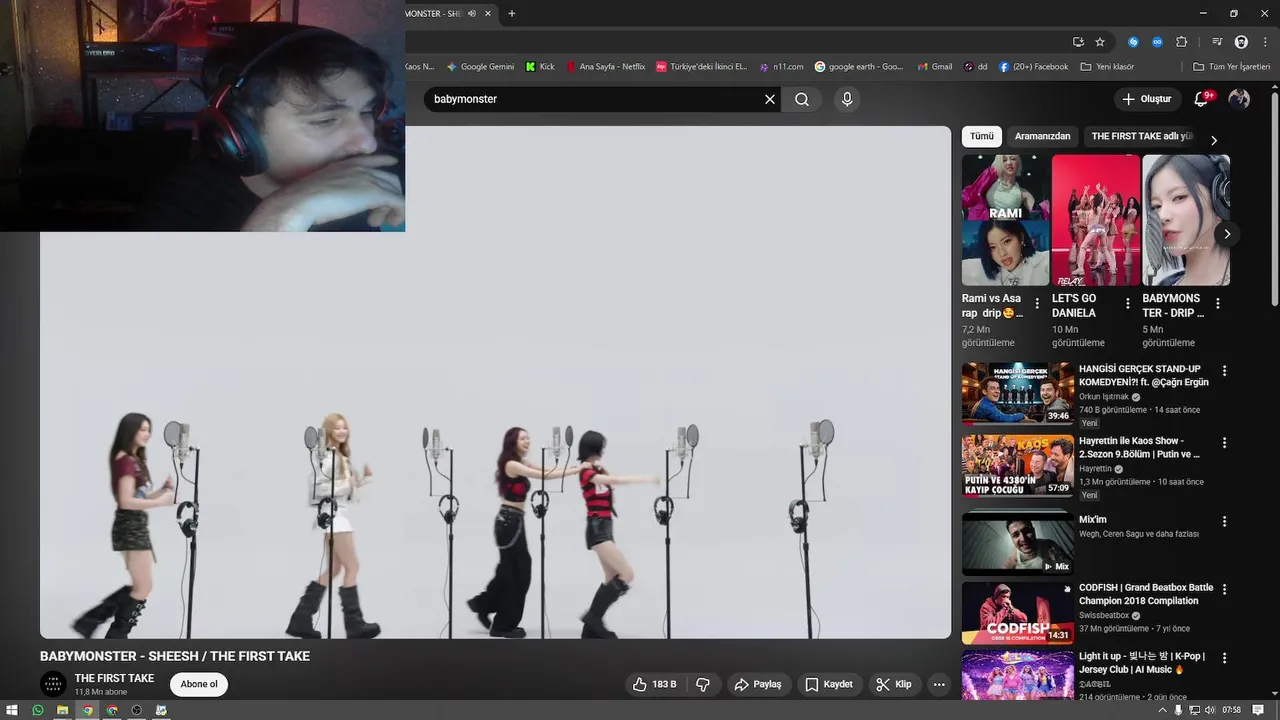Open options for Rami vs Asa short
The width and height of the screenshot is (1280, 720).
tap(1037, 303)
